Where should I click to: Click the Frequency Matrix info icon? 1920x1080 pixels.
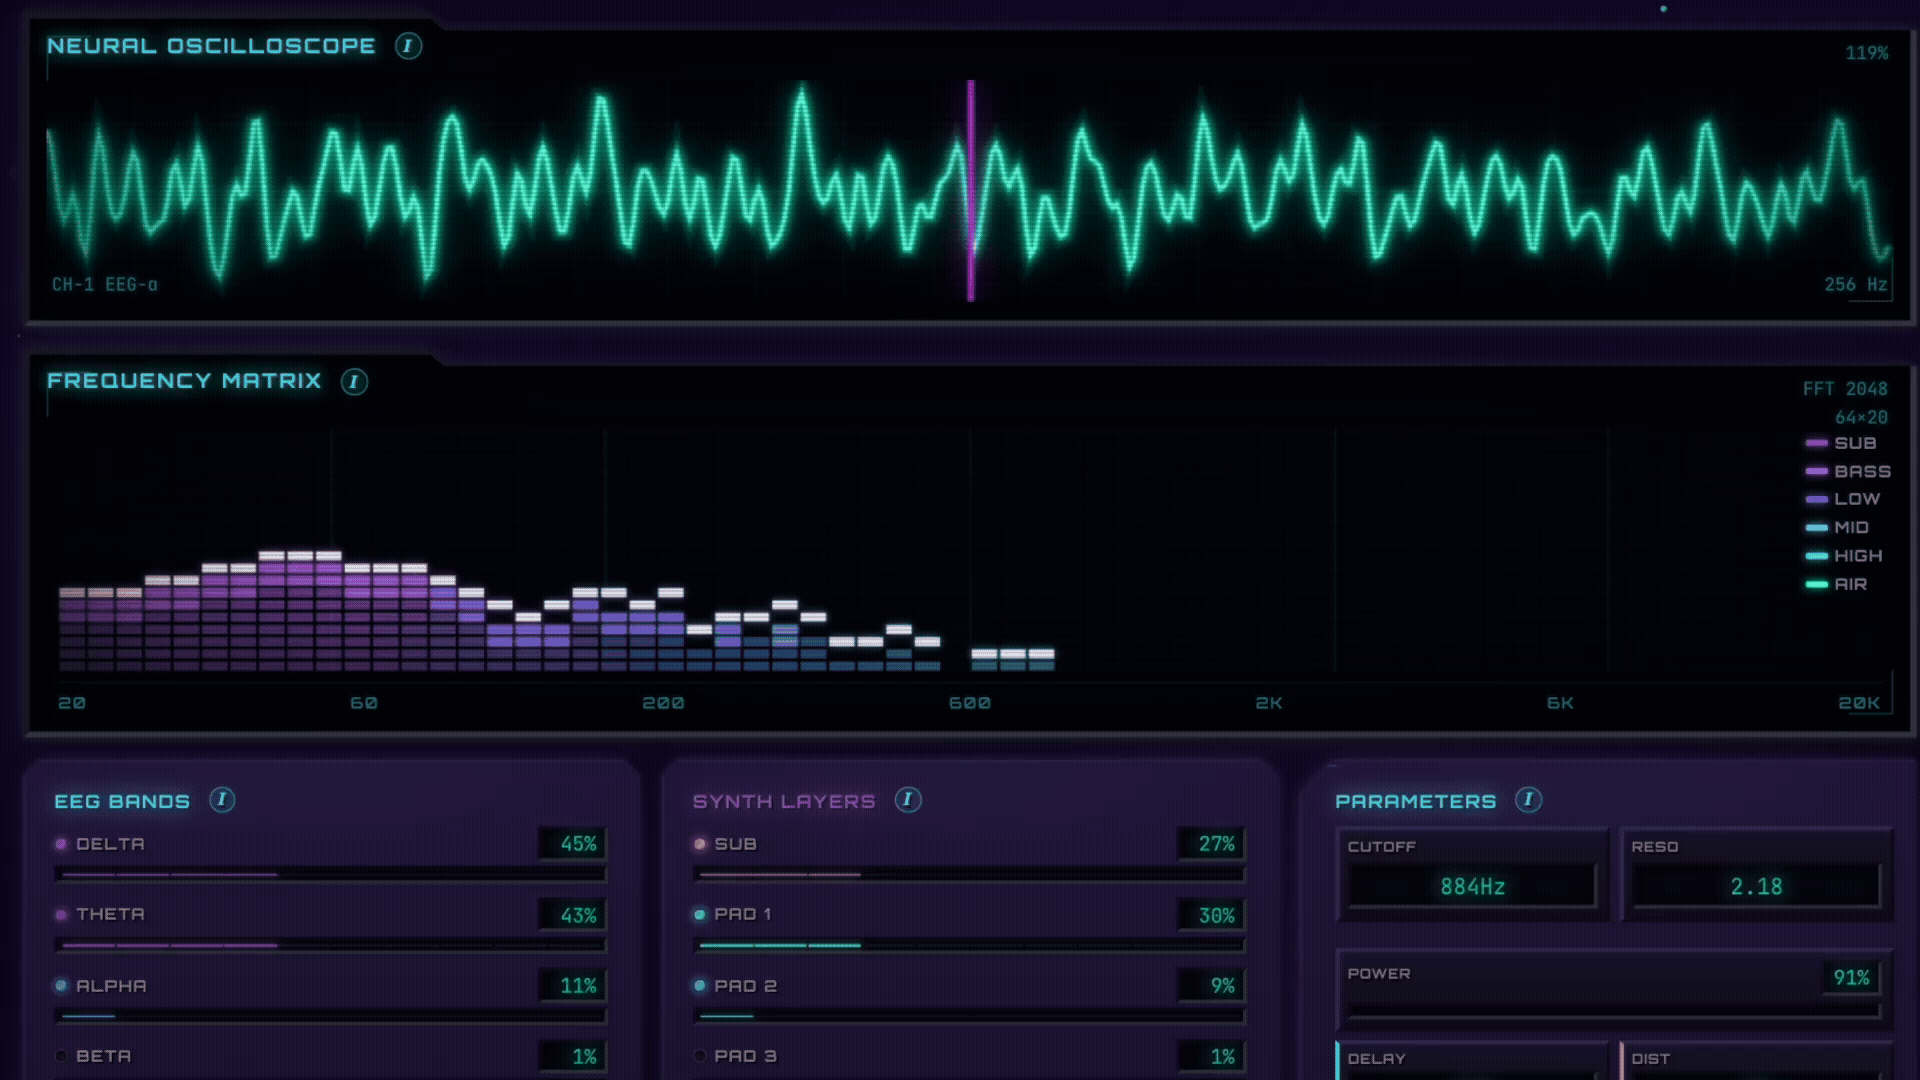tap(352, 382)
